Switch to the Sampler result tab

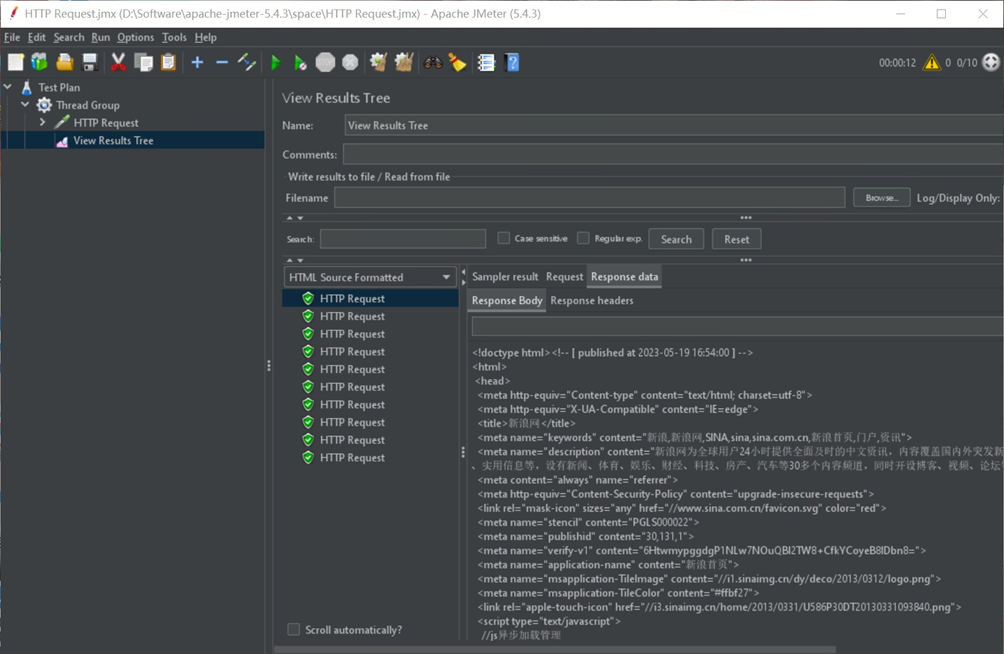point(505,277)
